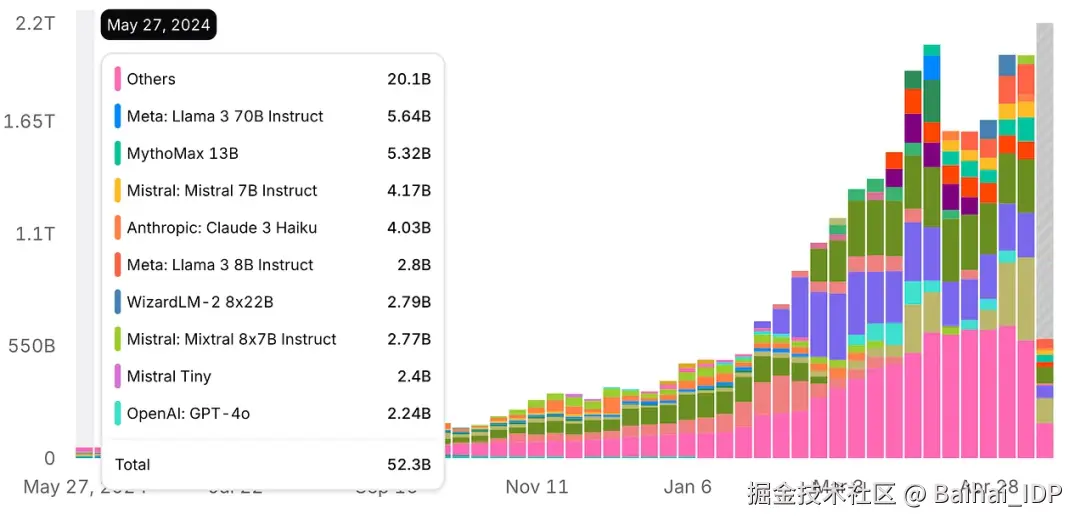The height and width of the screenshot is (525, 1080).
Task: Click the 1.1T y-axis label
Action: tap(36, 234)
